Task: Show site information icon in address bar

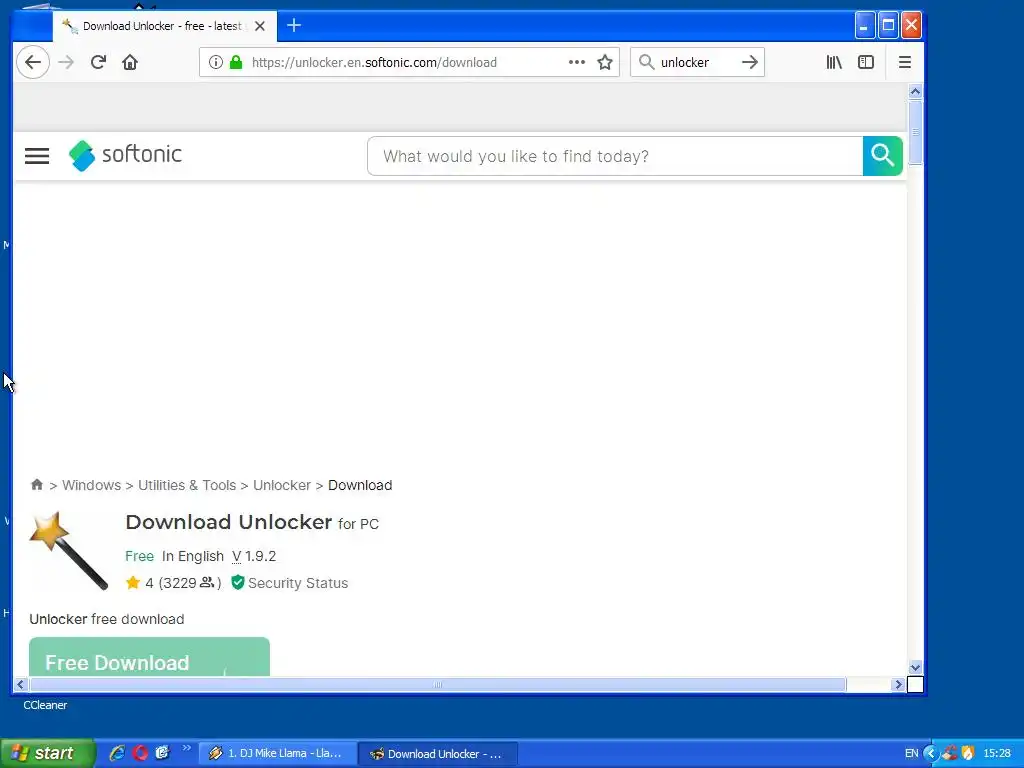Action: (216, 62)
